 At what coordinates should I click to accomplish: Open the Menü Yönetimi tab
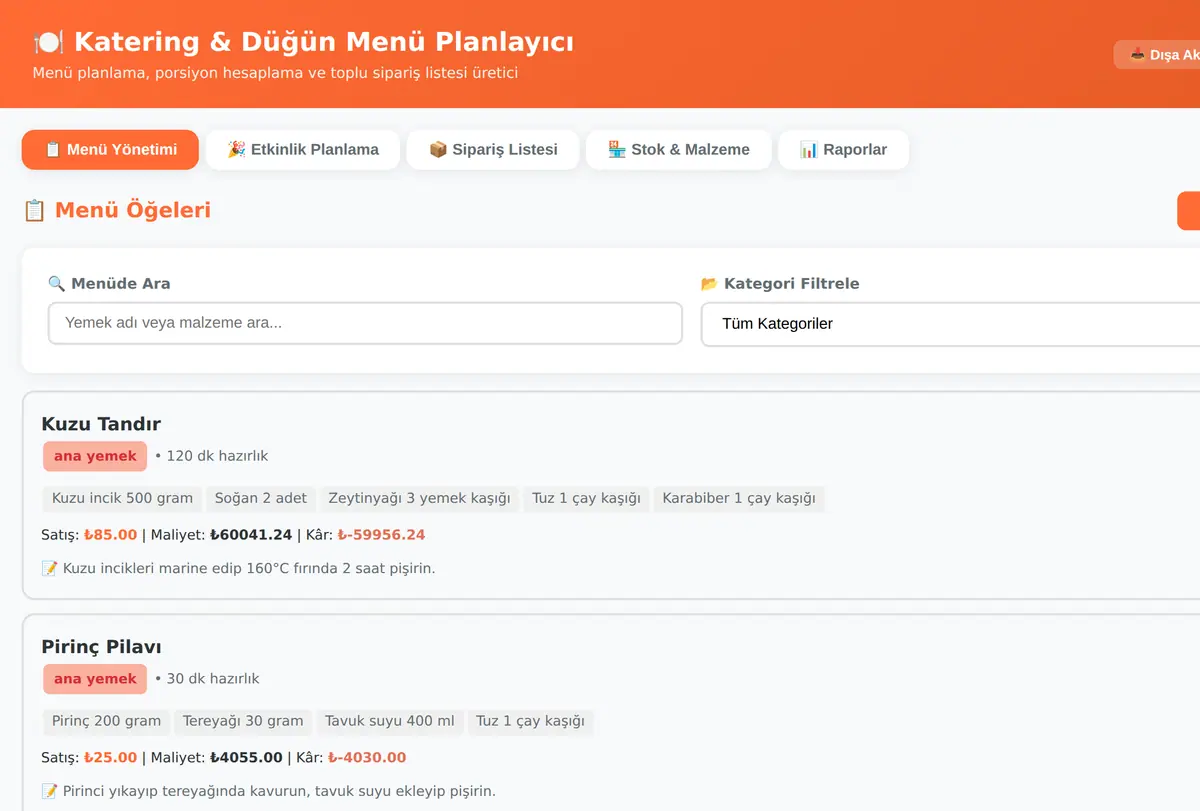pos(110,150)
